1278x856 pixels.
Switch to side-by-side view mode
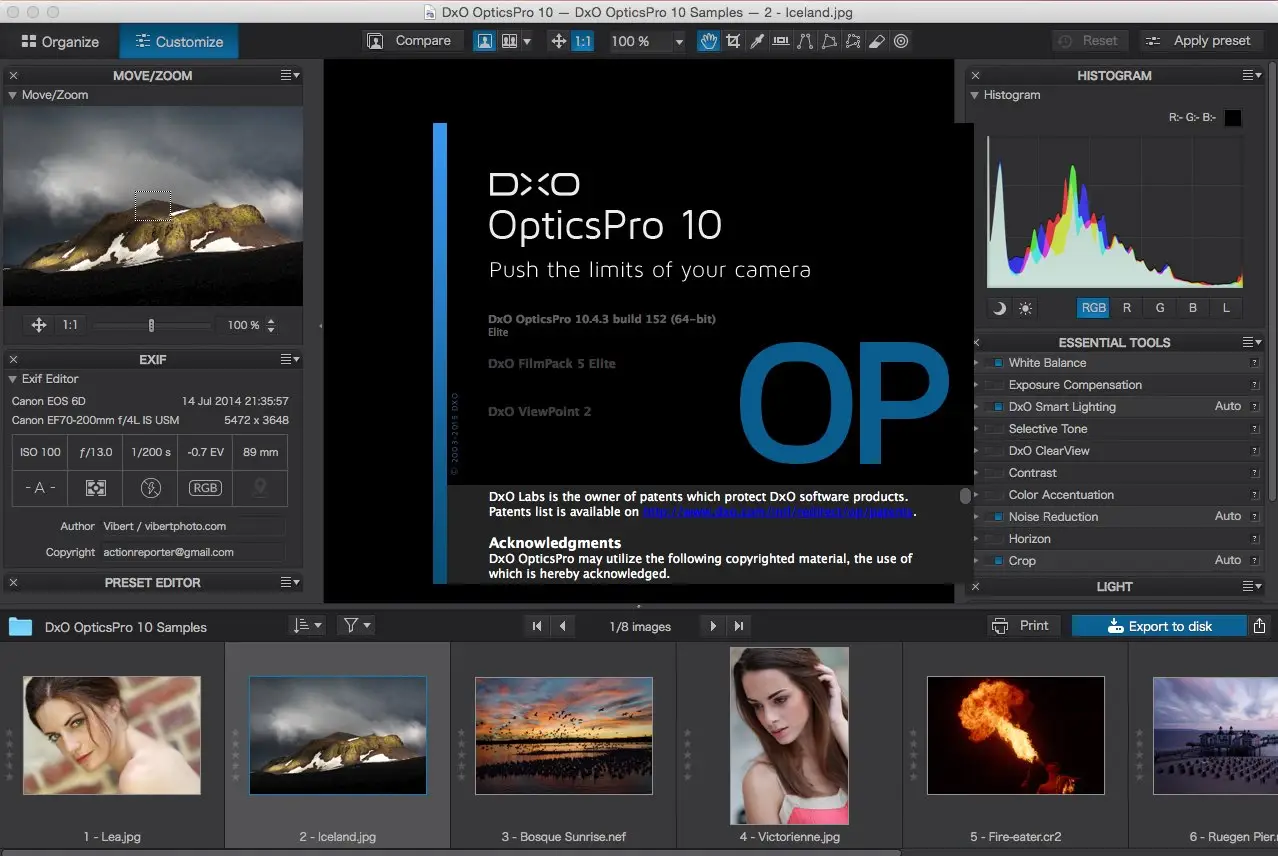pyautogui.click(x=509, y=41)
